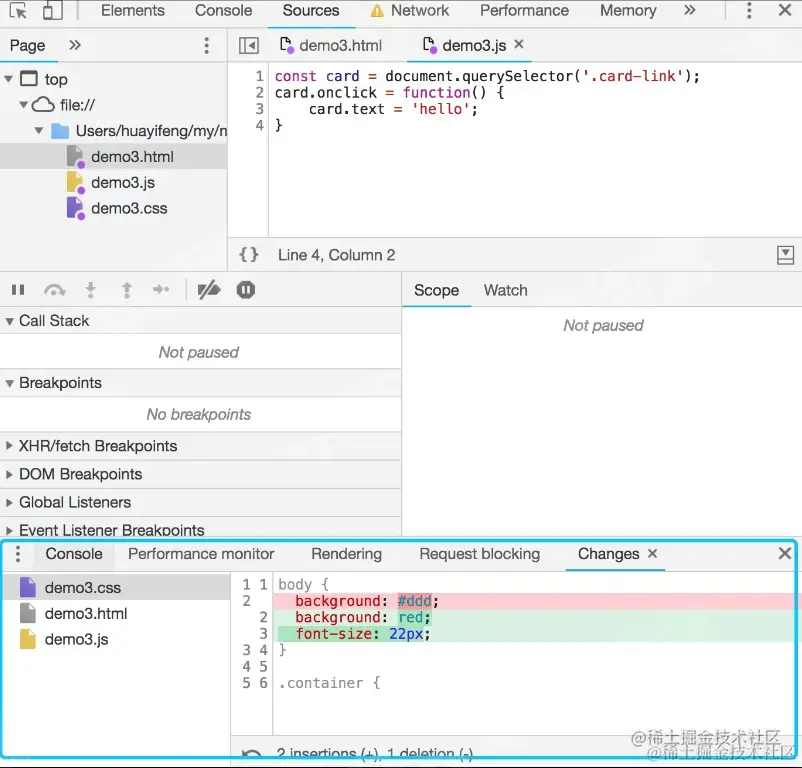802x768 pixels.
Task: Show more navigator tabs chevron next to Page
Action: 75,45
